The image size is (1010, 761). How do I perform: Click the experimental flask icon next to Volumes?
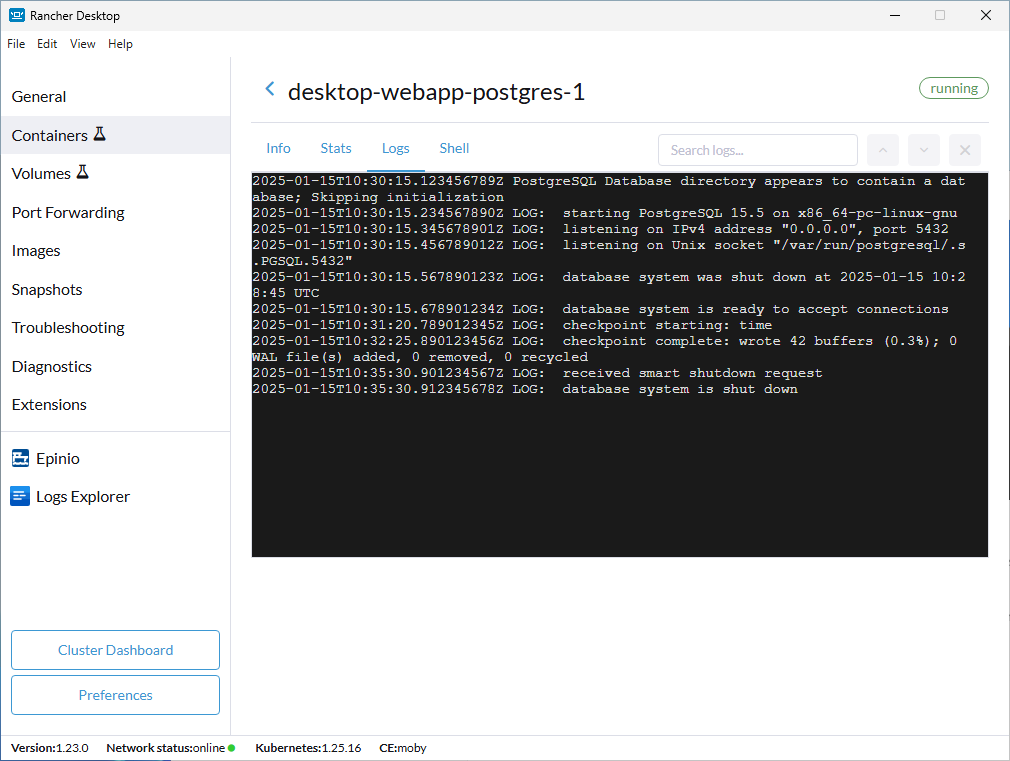coord(82,172)
